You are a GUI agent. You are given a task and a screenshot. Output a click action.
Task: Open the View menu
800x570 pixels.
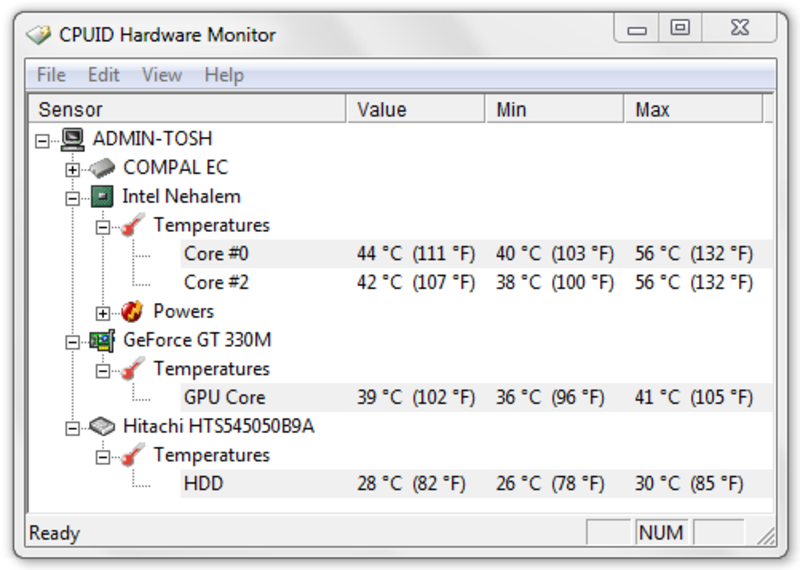coord(162,75)
